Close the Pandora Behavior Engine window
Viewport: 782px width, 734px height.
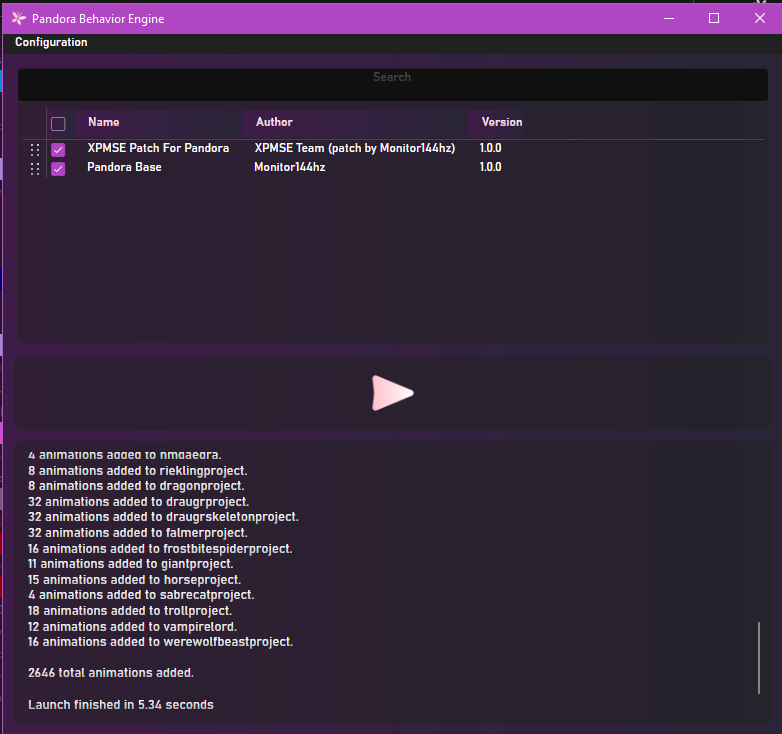click(x=759, y=18)
